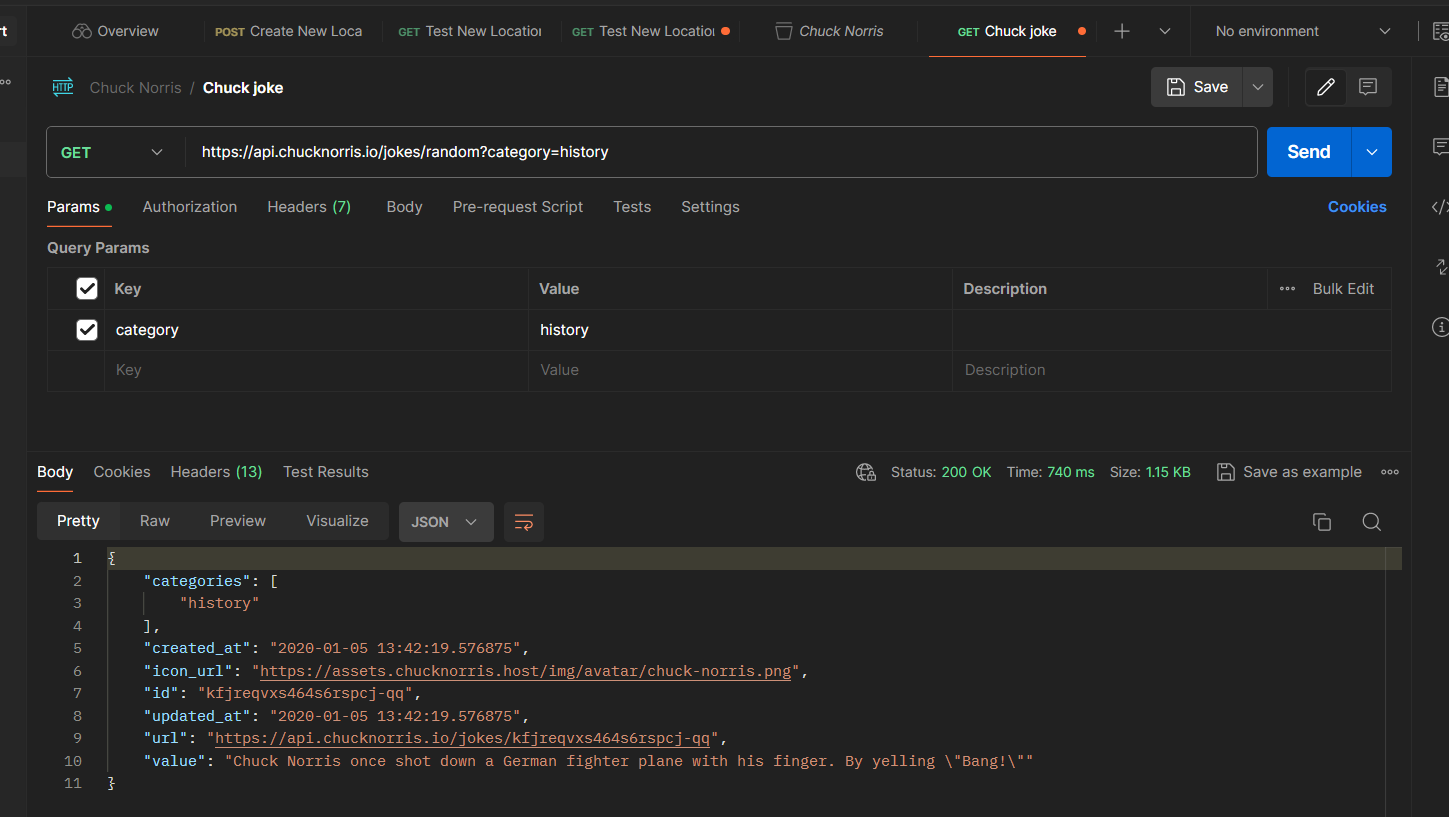1449x817 pixels.
Task: Click the request URL input field
Action: [x=721, y=152]
